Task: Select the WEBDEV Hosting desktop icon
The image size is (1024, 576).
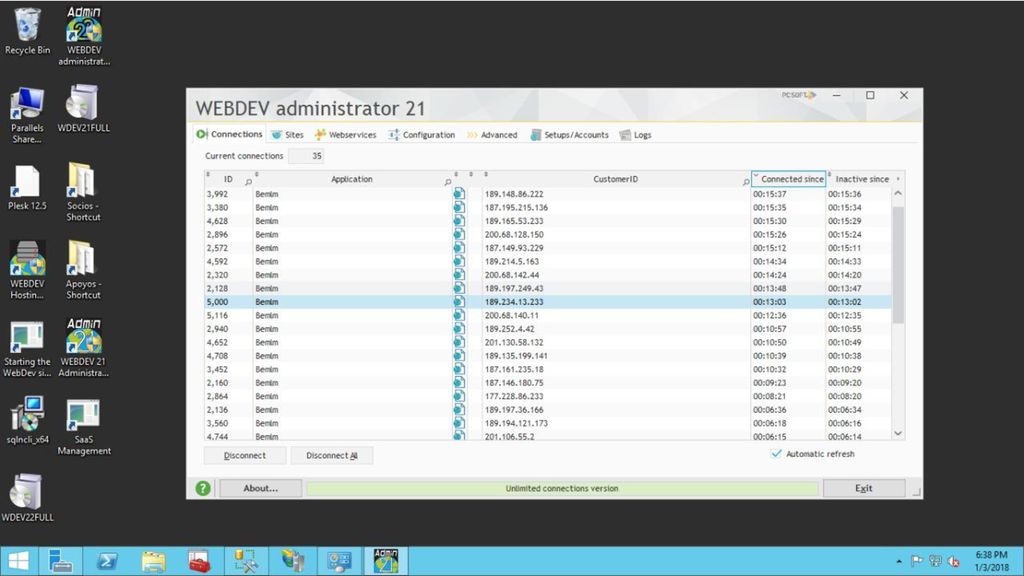Action: [x=27, y=270]
